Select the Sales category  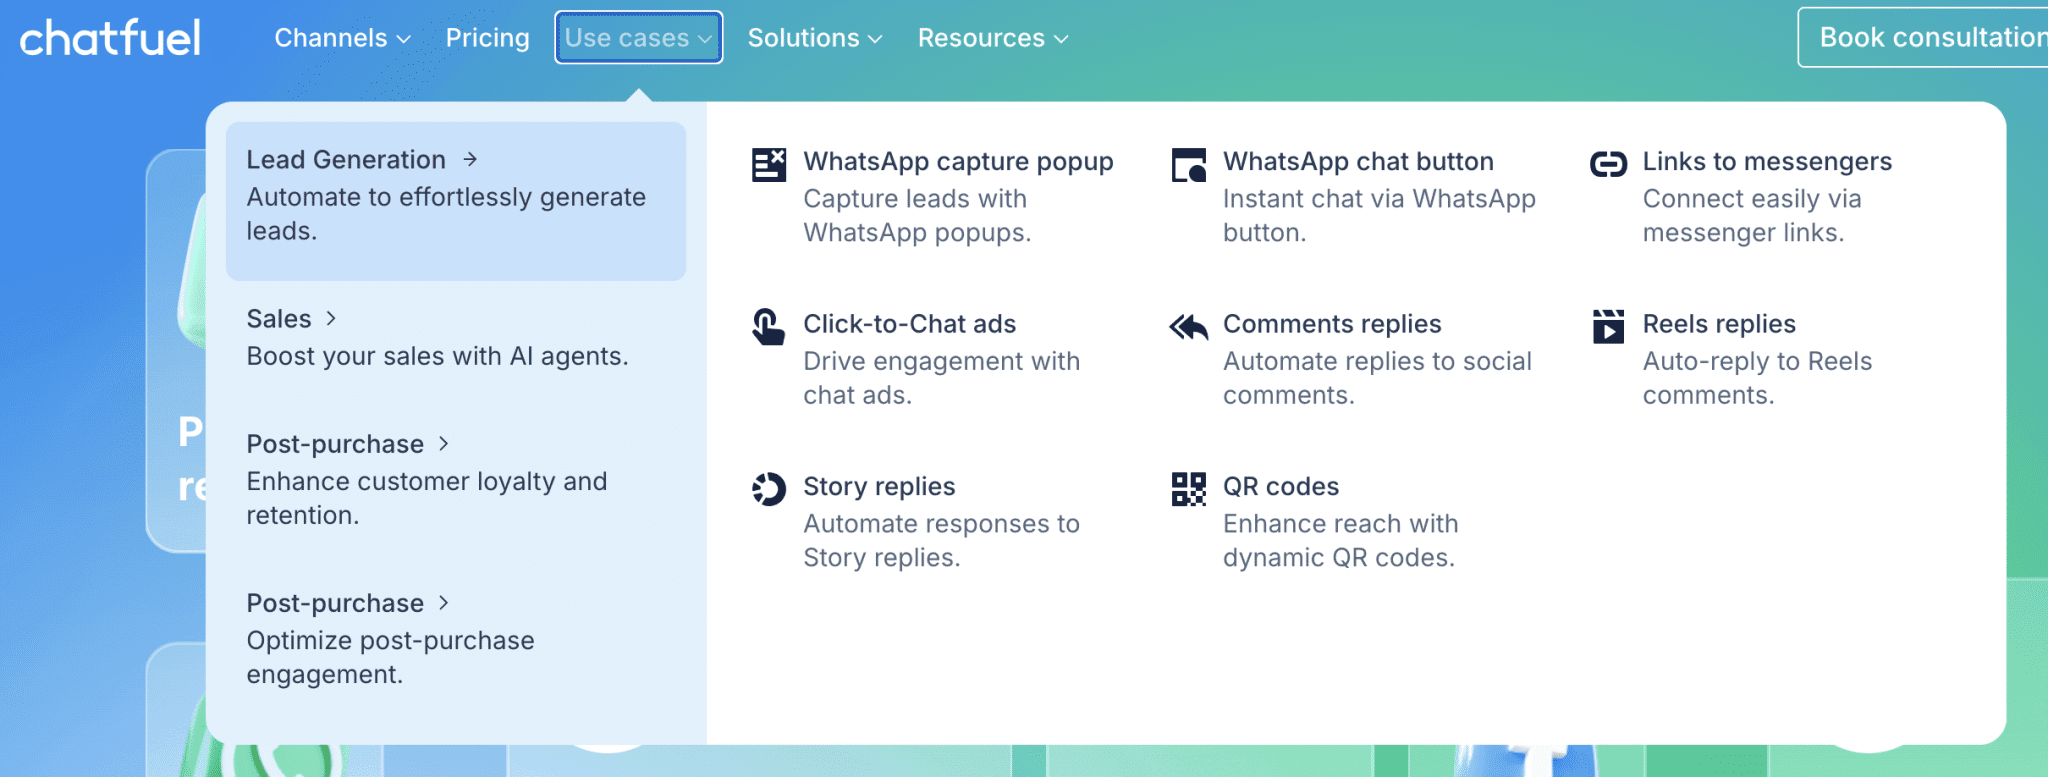(x=456, y=338)
